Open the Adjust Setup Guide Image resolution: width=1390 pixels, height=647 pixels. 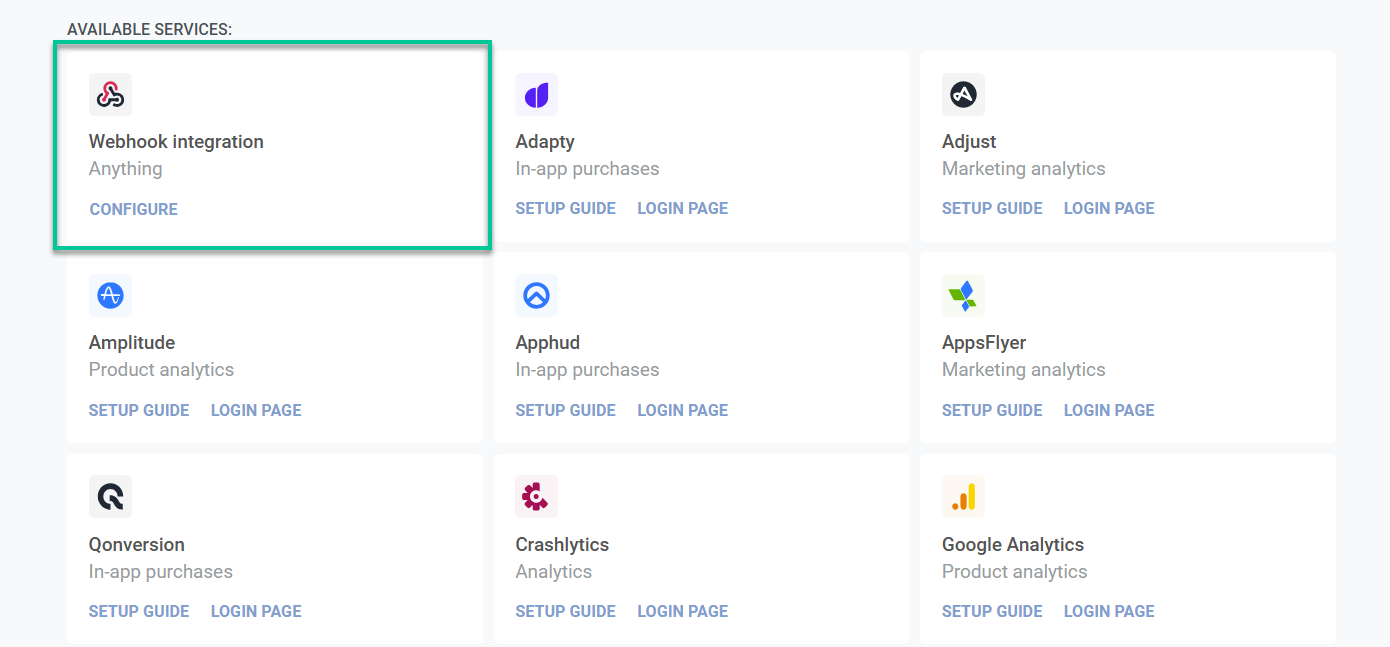click(992, 208)
